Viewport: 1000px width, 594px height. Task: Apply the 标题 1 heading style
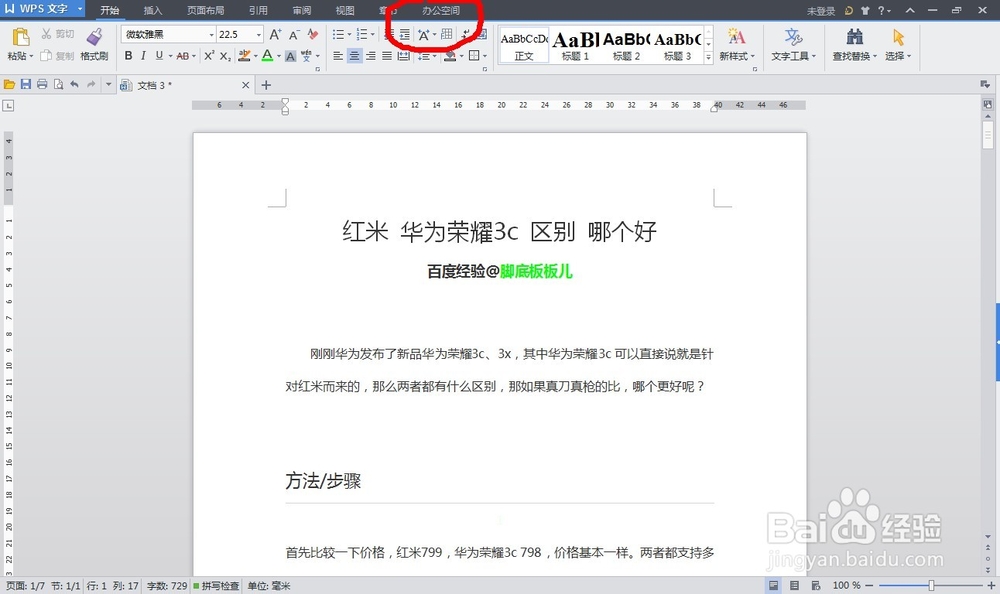575,45
